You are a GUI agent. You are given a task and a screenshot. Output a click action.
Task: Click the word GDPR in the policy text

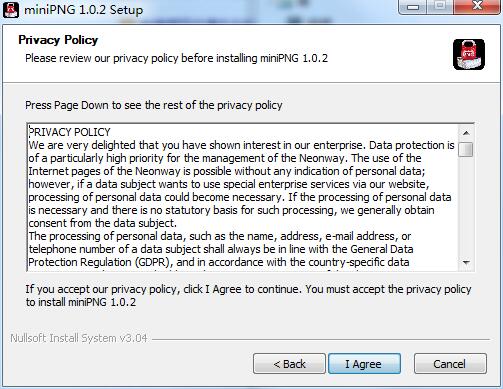pos(154,262)
